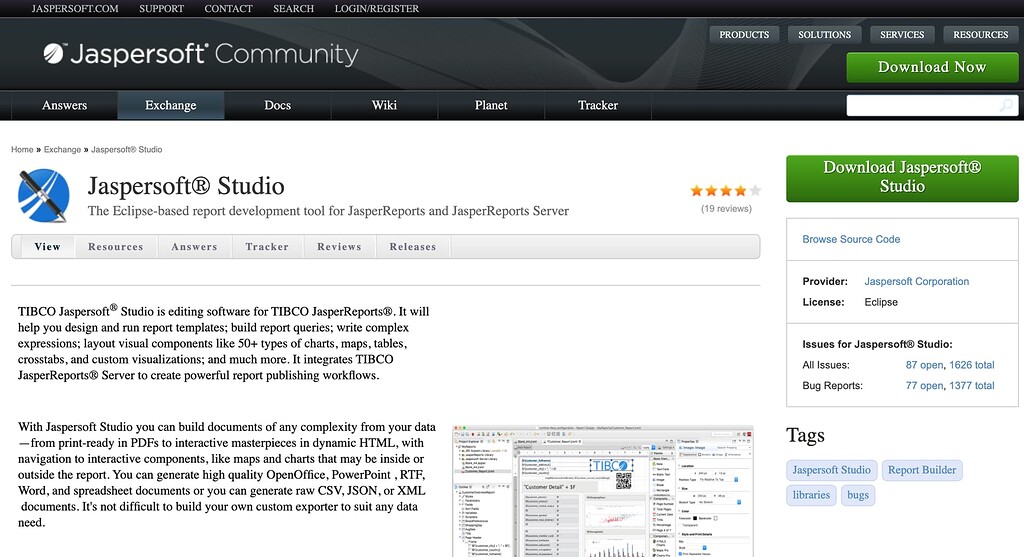Open 1626 total issues link
This screenshot has width=1024, height=557.
[972, 365]
